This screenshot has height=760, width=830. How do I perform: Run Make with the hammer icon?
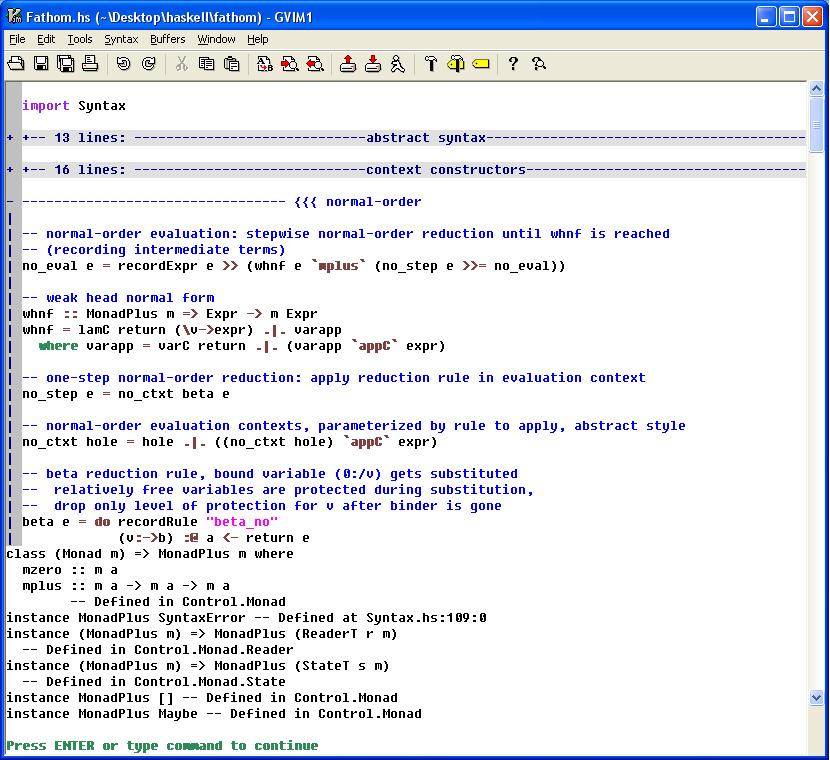pyautogui.click(x=431, y=64)
